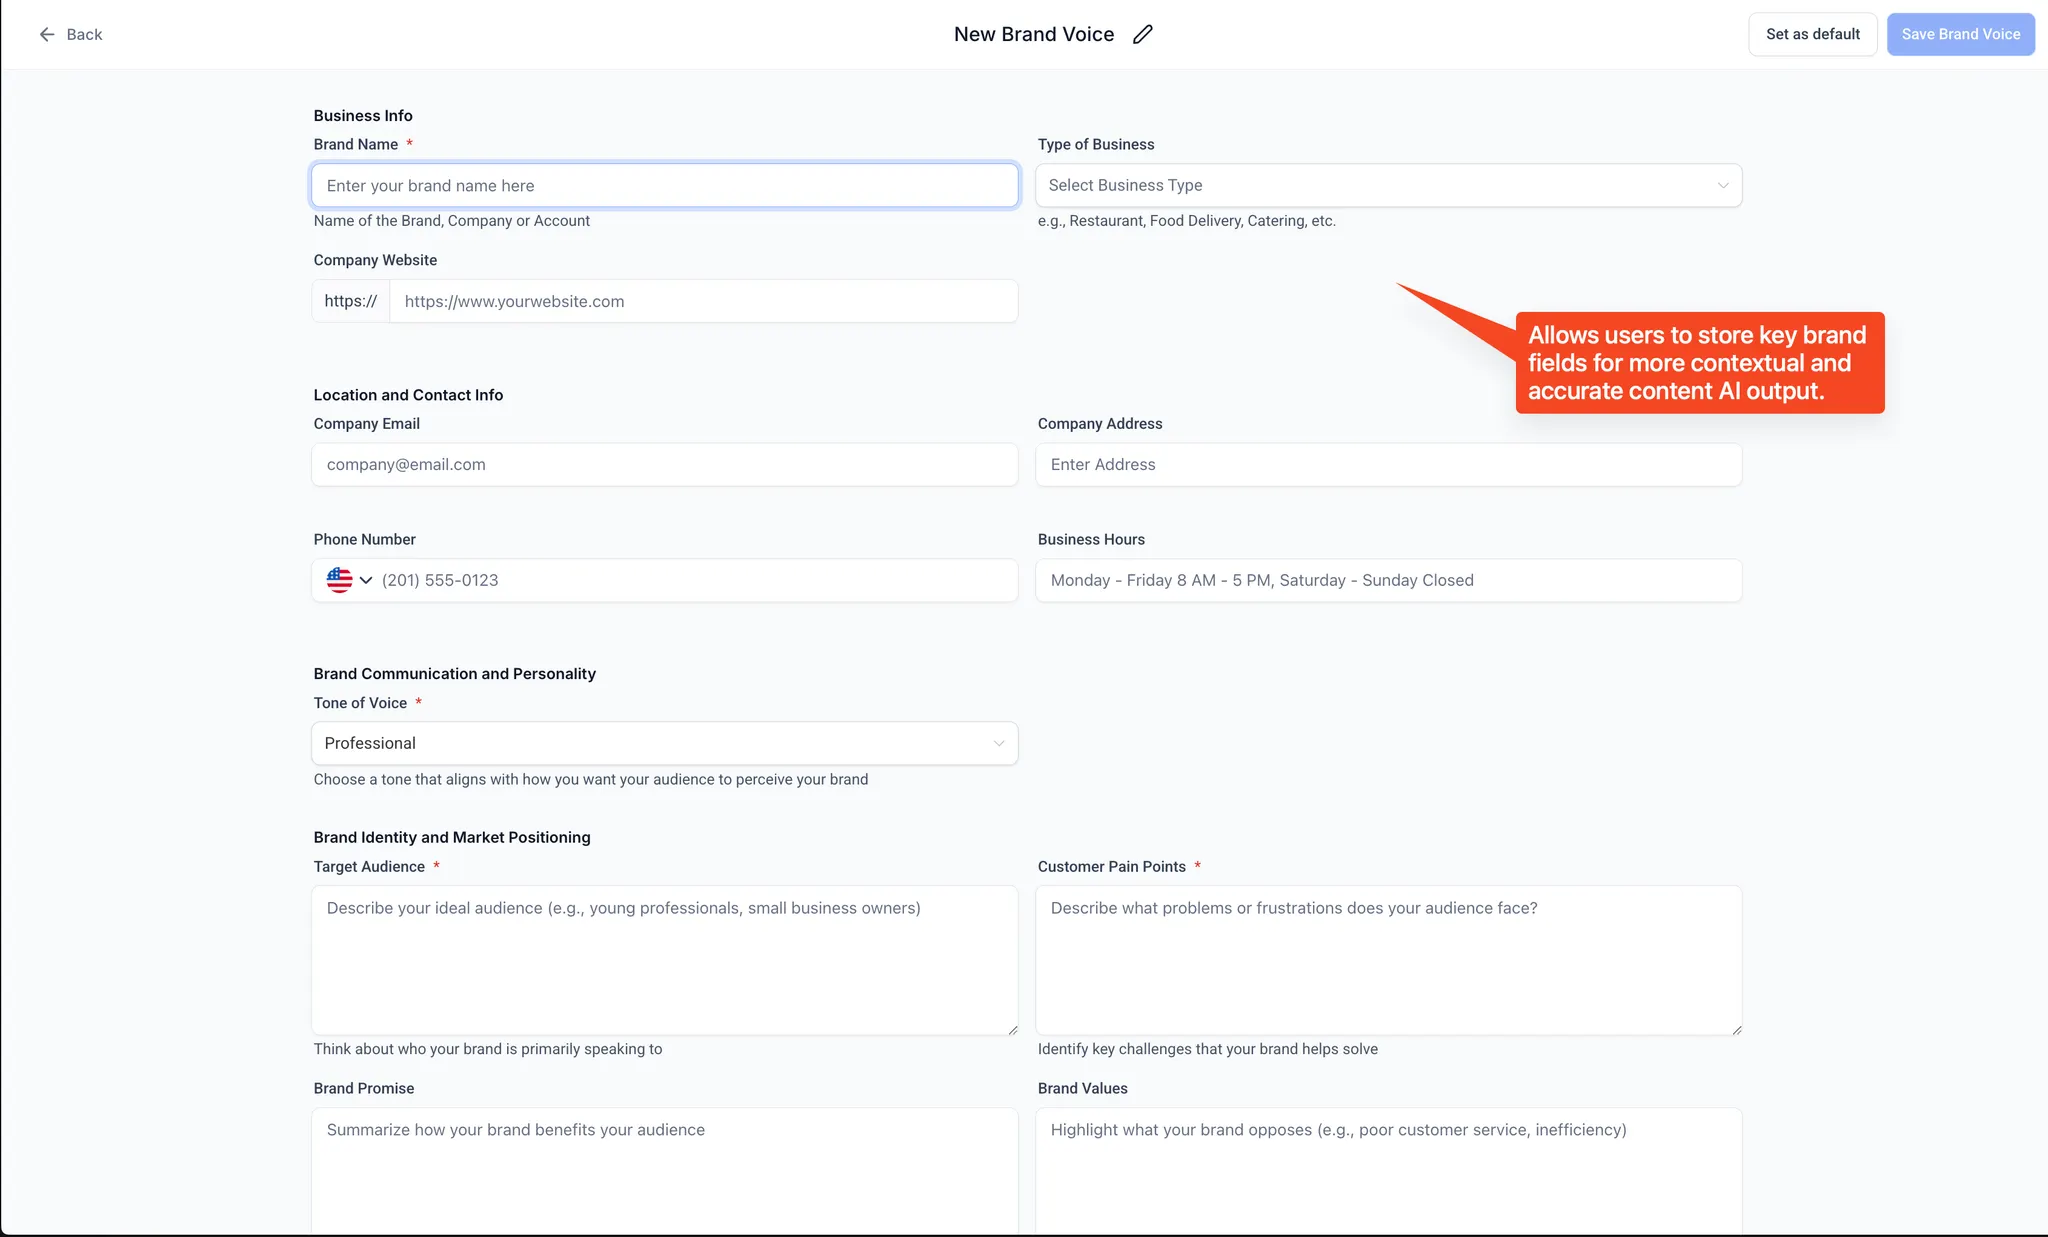The width and height of the screenshot is (2048, 1237).
Task: Click into the Company Website field
Action: click(702, 301)
